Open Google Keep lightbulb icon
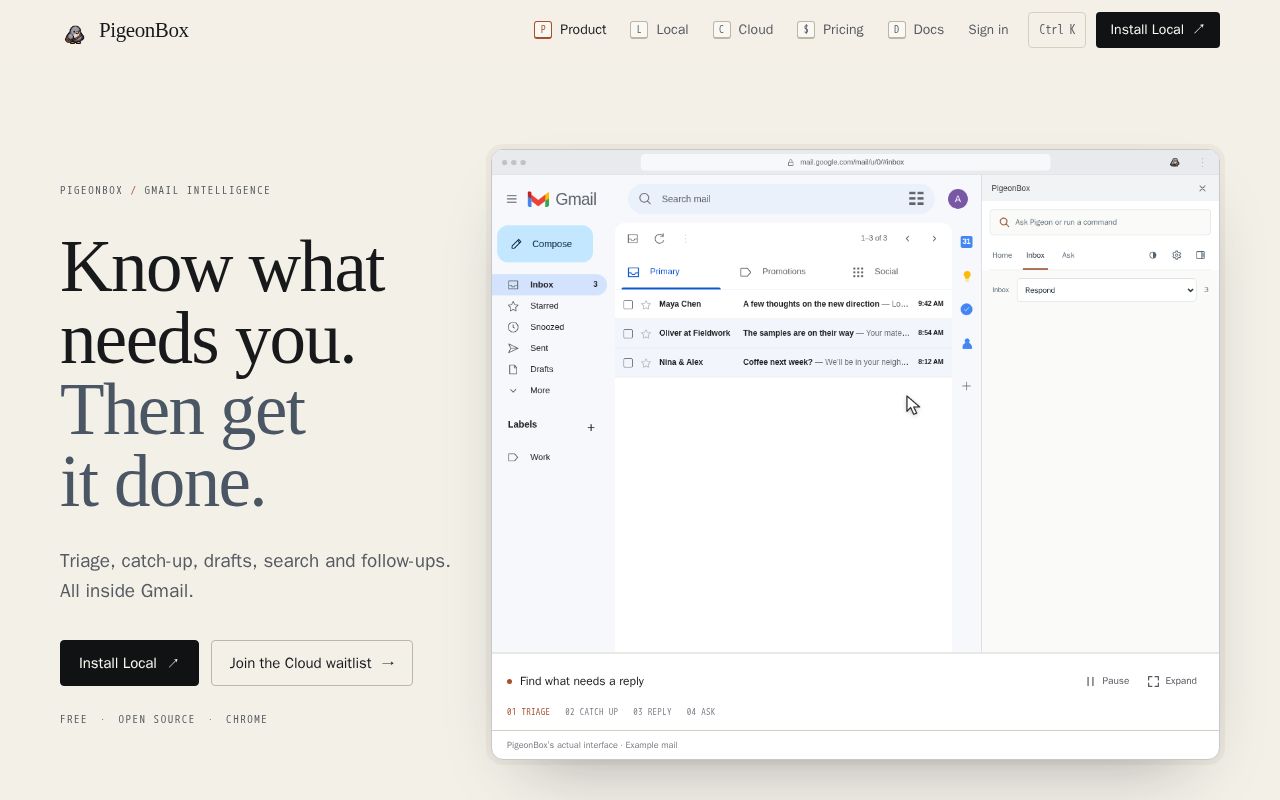Image resolution: width=1280 pixels, height=800 pixels. pos(966,276)
